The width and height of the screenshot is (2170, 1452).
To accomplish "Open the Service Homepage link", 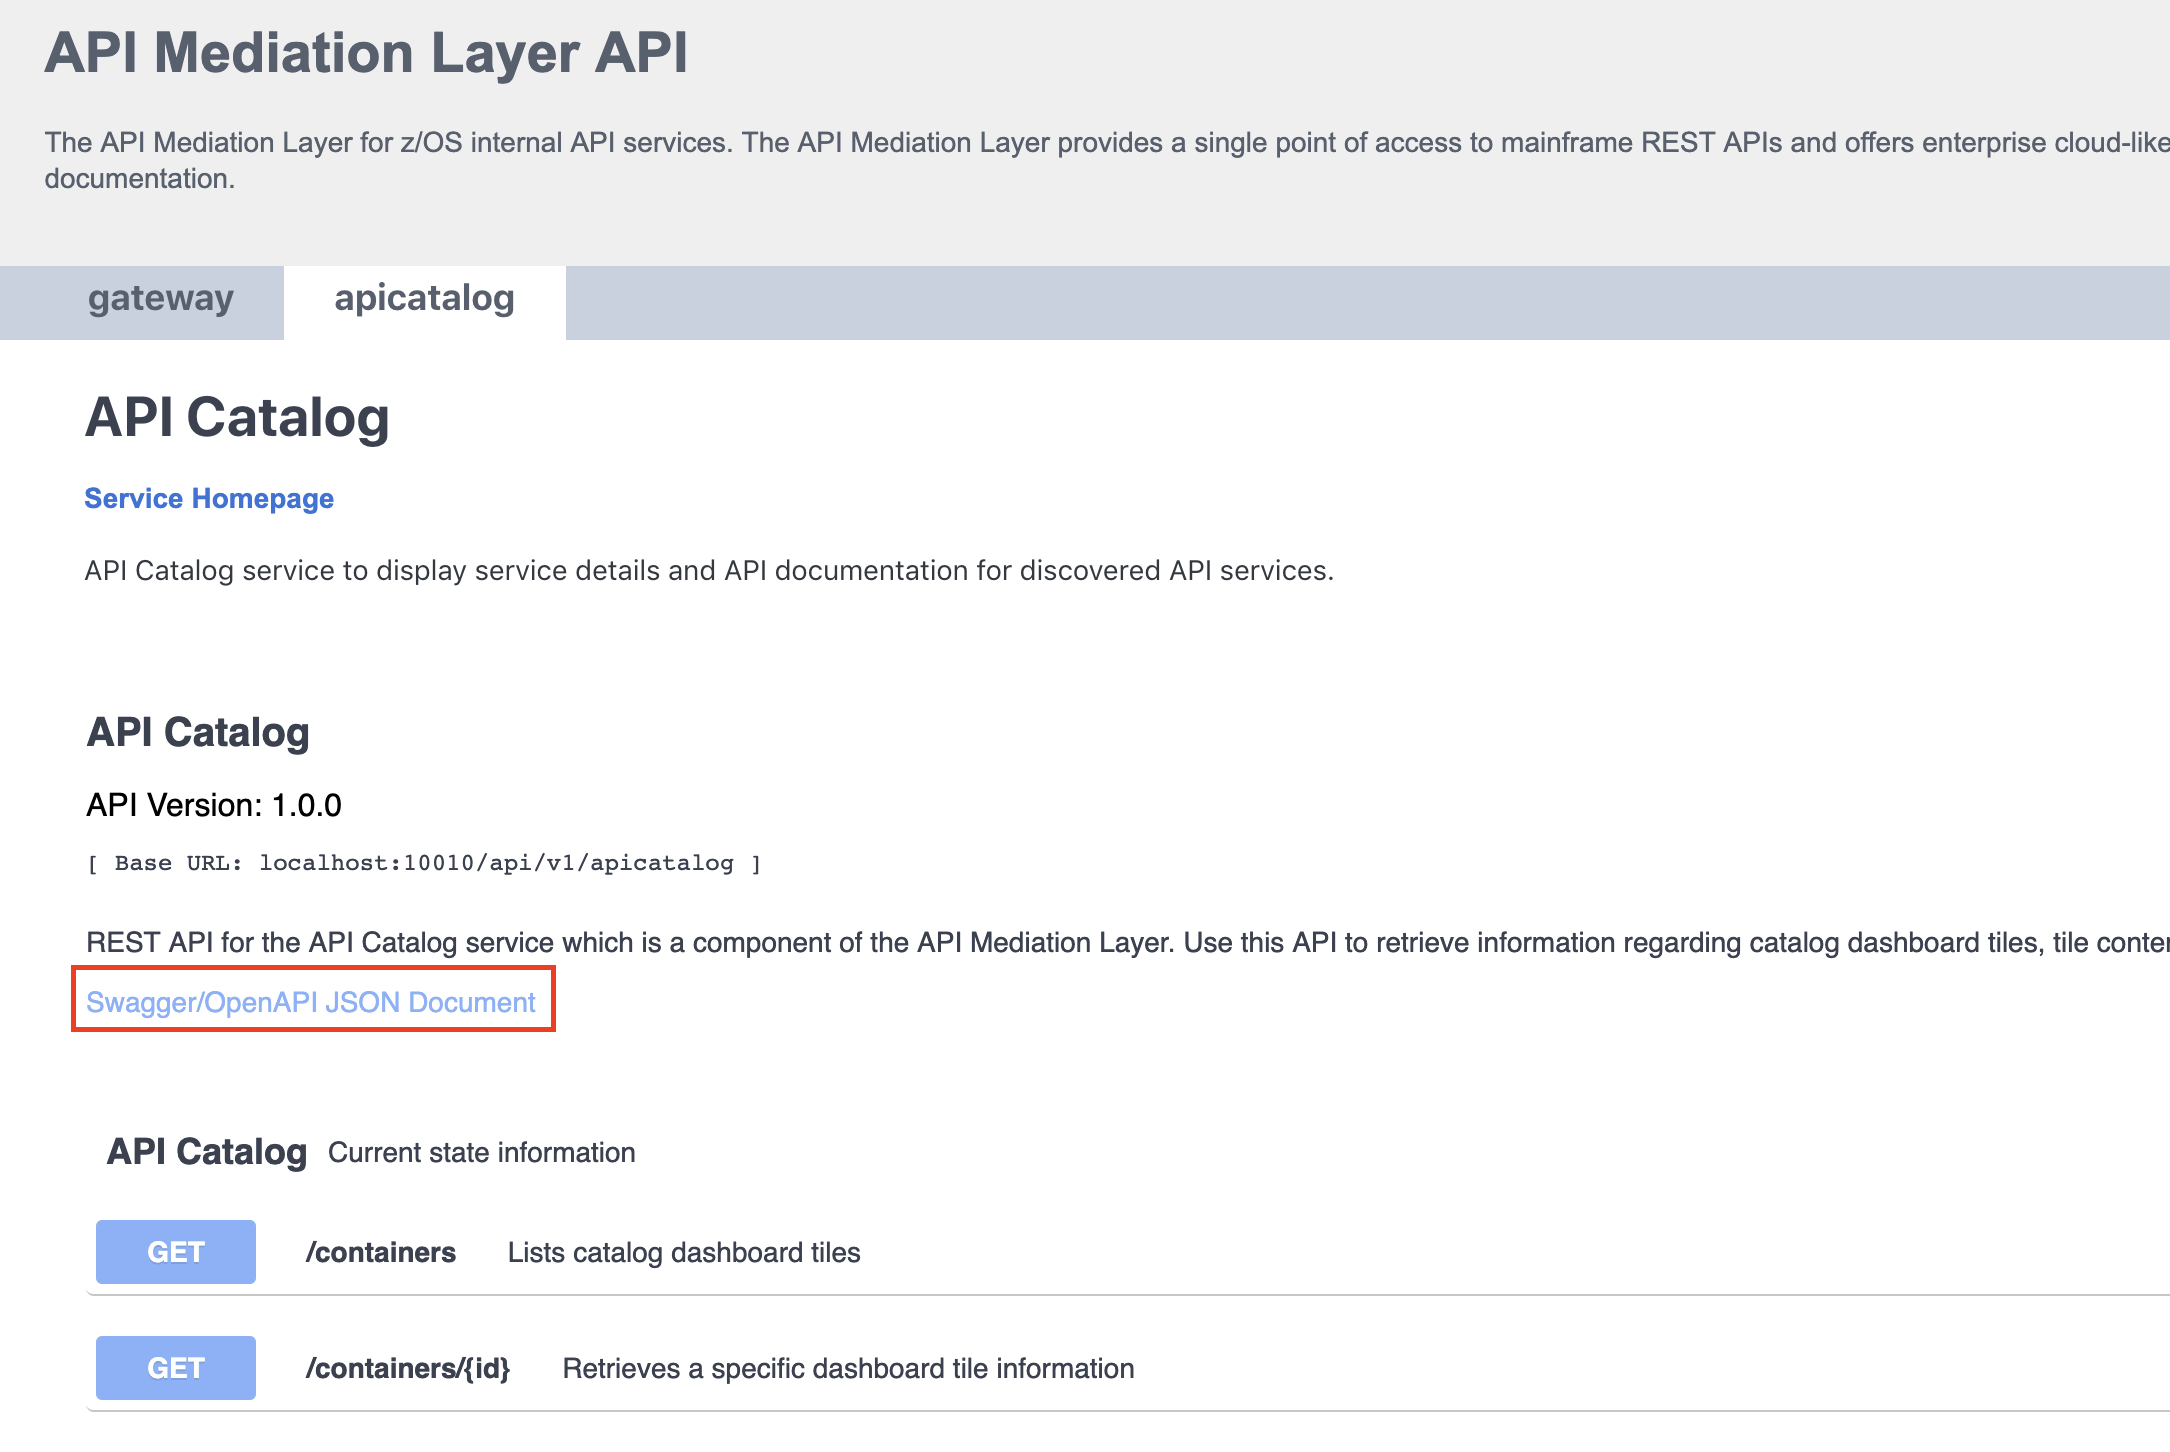I will (209, 498).
